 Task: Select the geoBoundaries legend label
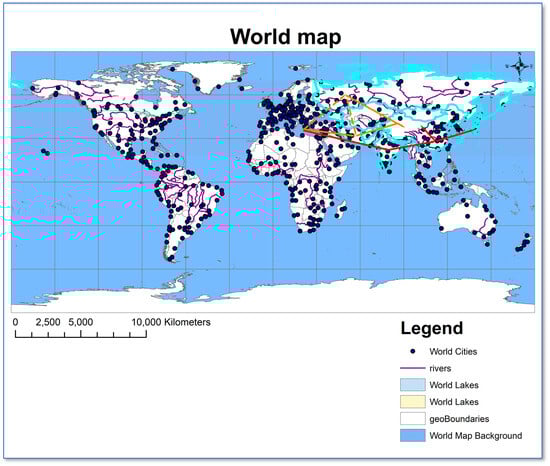coord(459,419)
